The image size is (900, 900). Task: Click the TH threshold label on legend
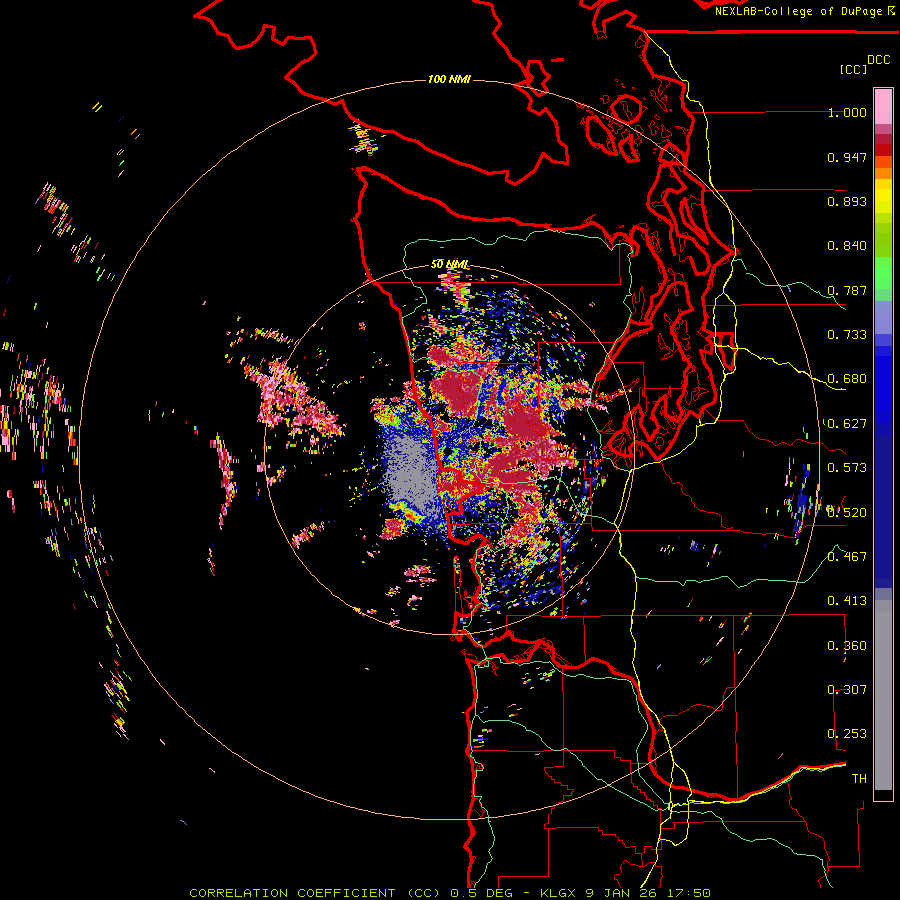click(859, 778)
